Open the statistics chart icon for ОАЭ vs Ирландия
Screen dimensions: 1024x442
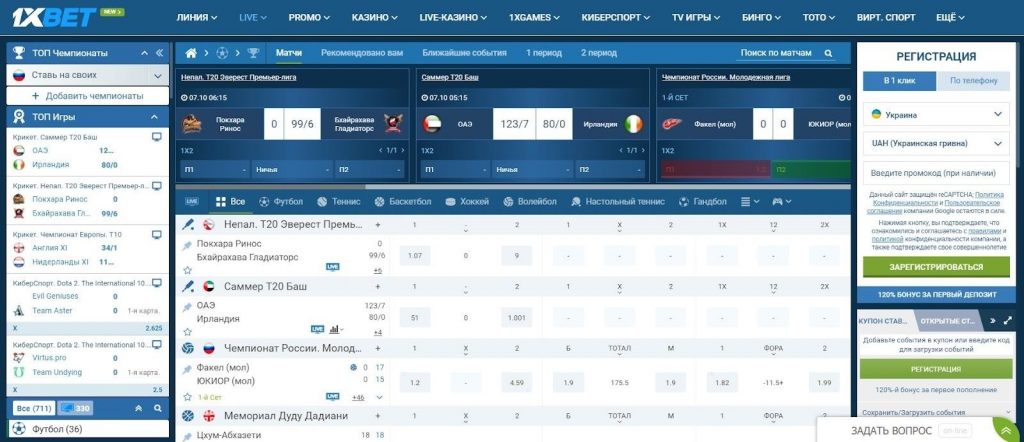click(x=335, y=329)
